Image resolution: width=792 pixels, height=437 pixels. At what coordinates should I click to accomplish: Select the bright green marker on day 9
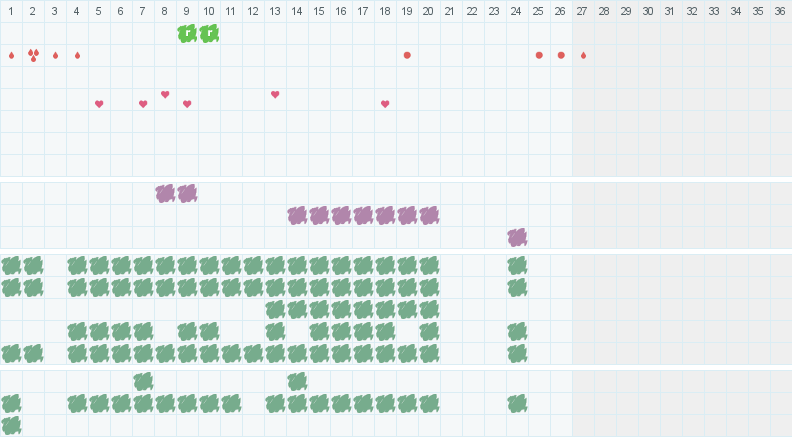pos(187,33)
